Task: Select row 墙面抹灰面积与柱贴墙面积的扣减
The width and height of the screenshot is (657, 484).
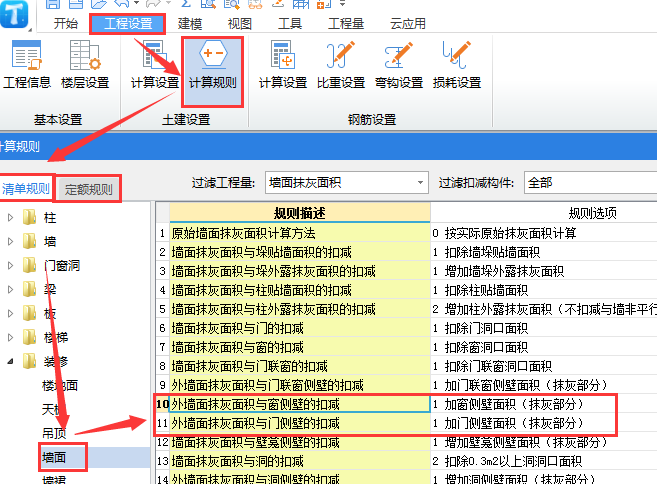Action: 300,290
